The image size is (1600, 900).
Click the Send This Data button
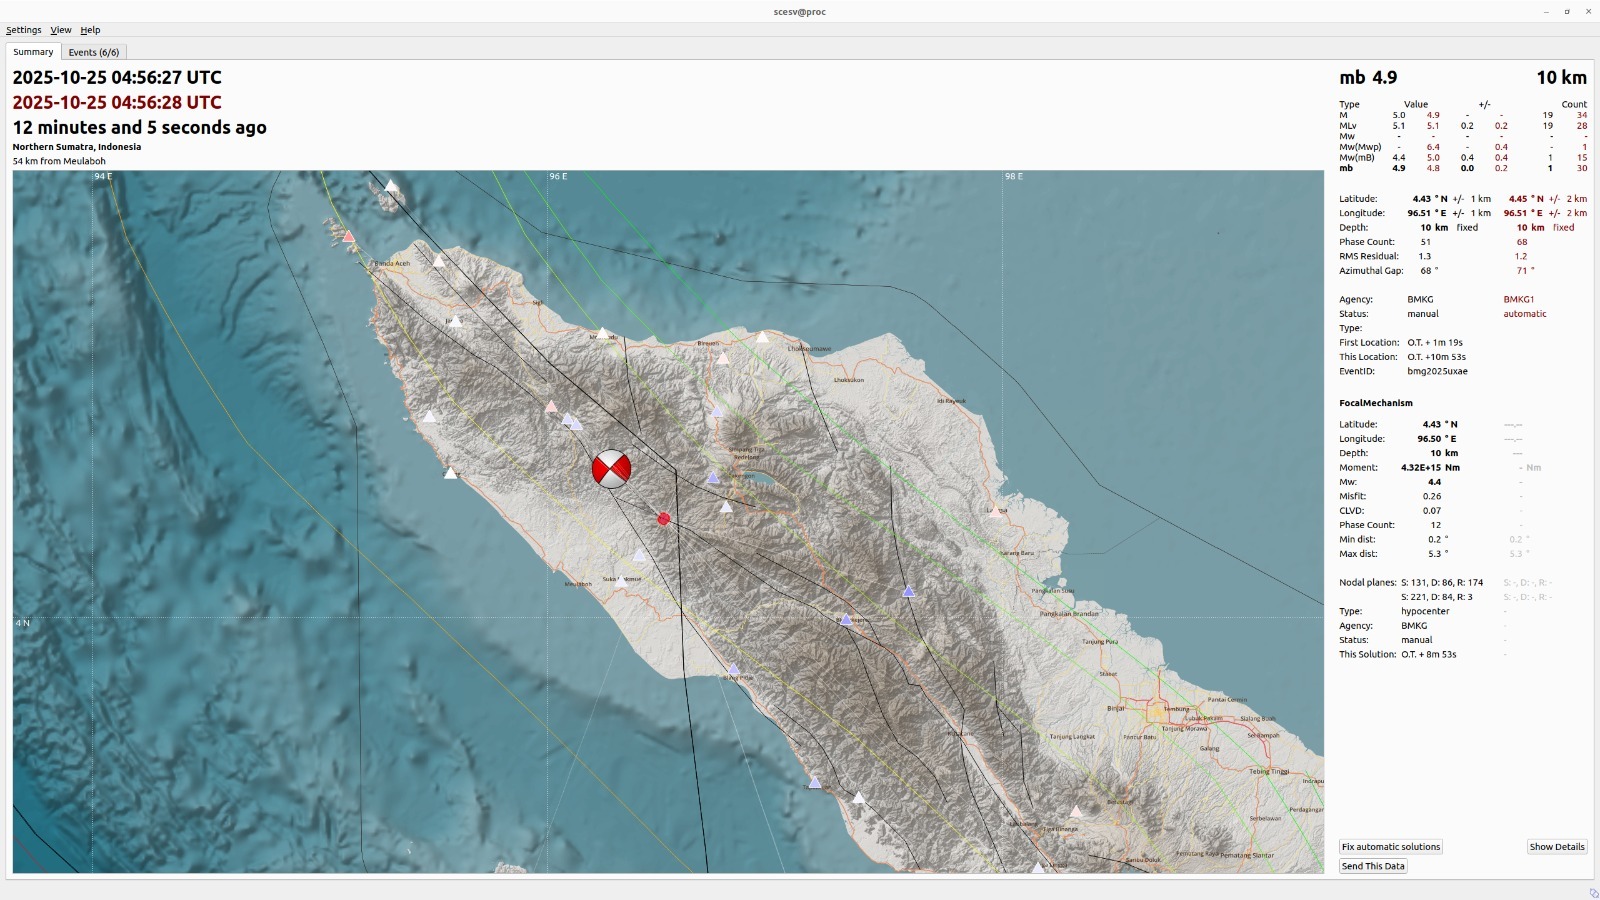point(1373,866)
